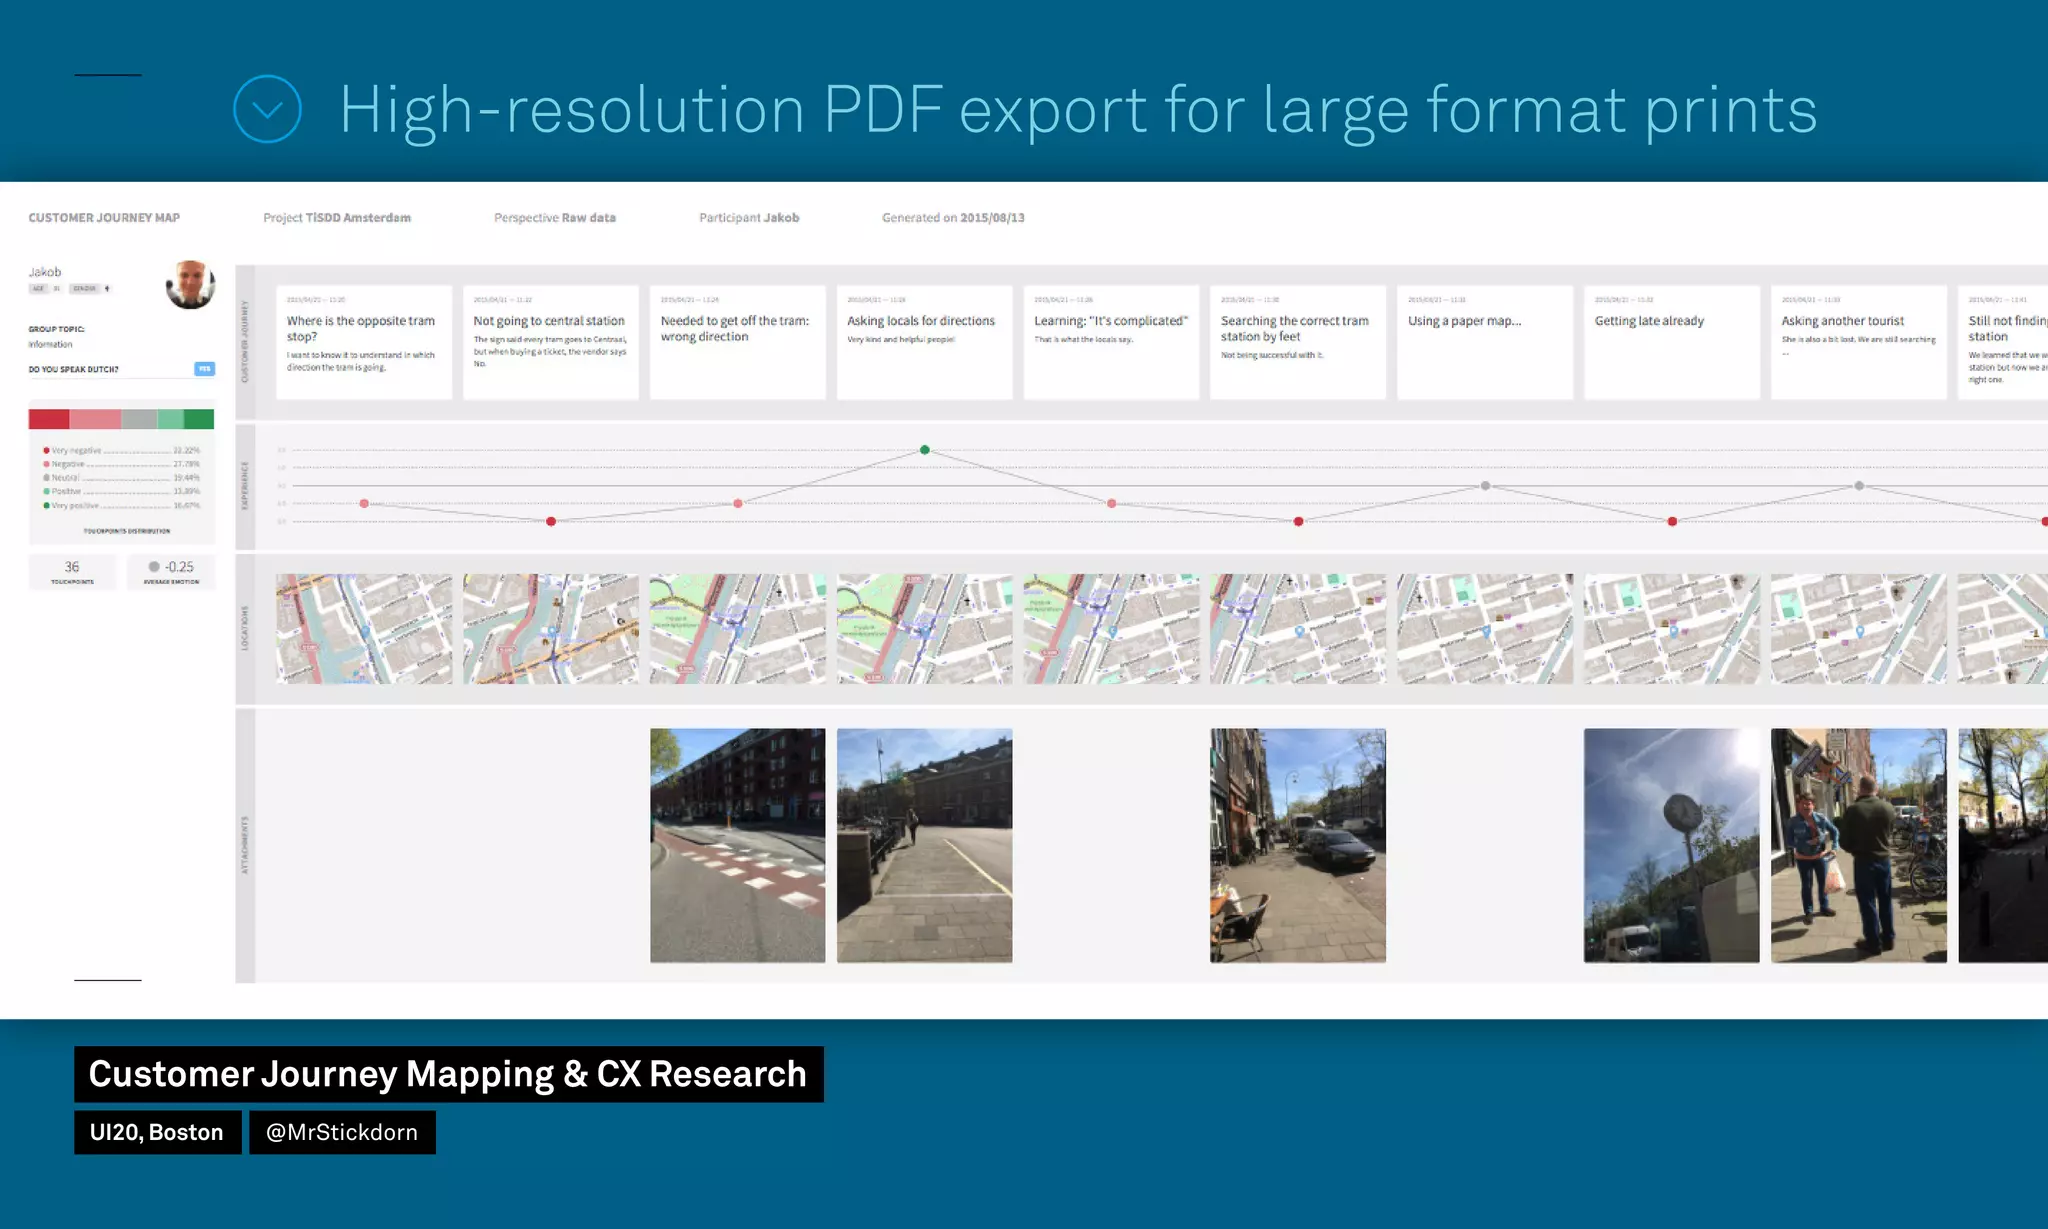Select the grey experience point under 'Using a paper map...'

point(1485,486)
